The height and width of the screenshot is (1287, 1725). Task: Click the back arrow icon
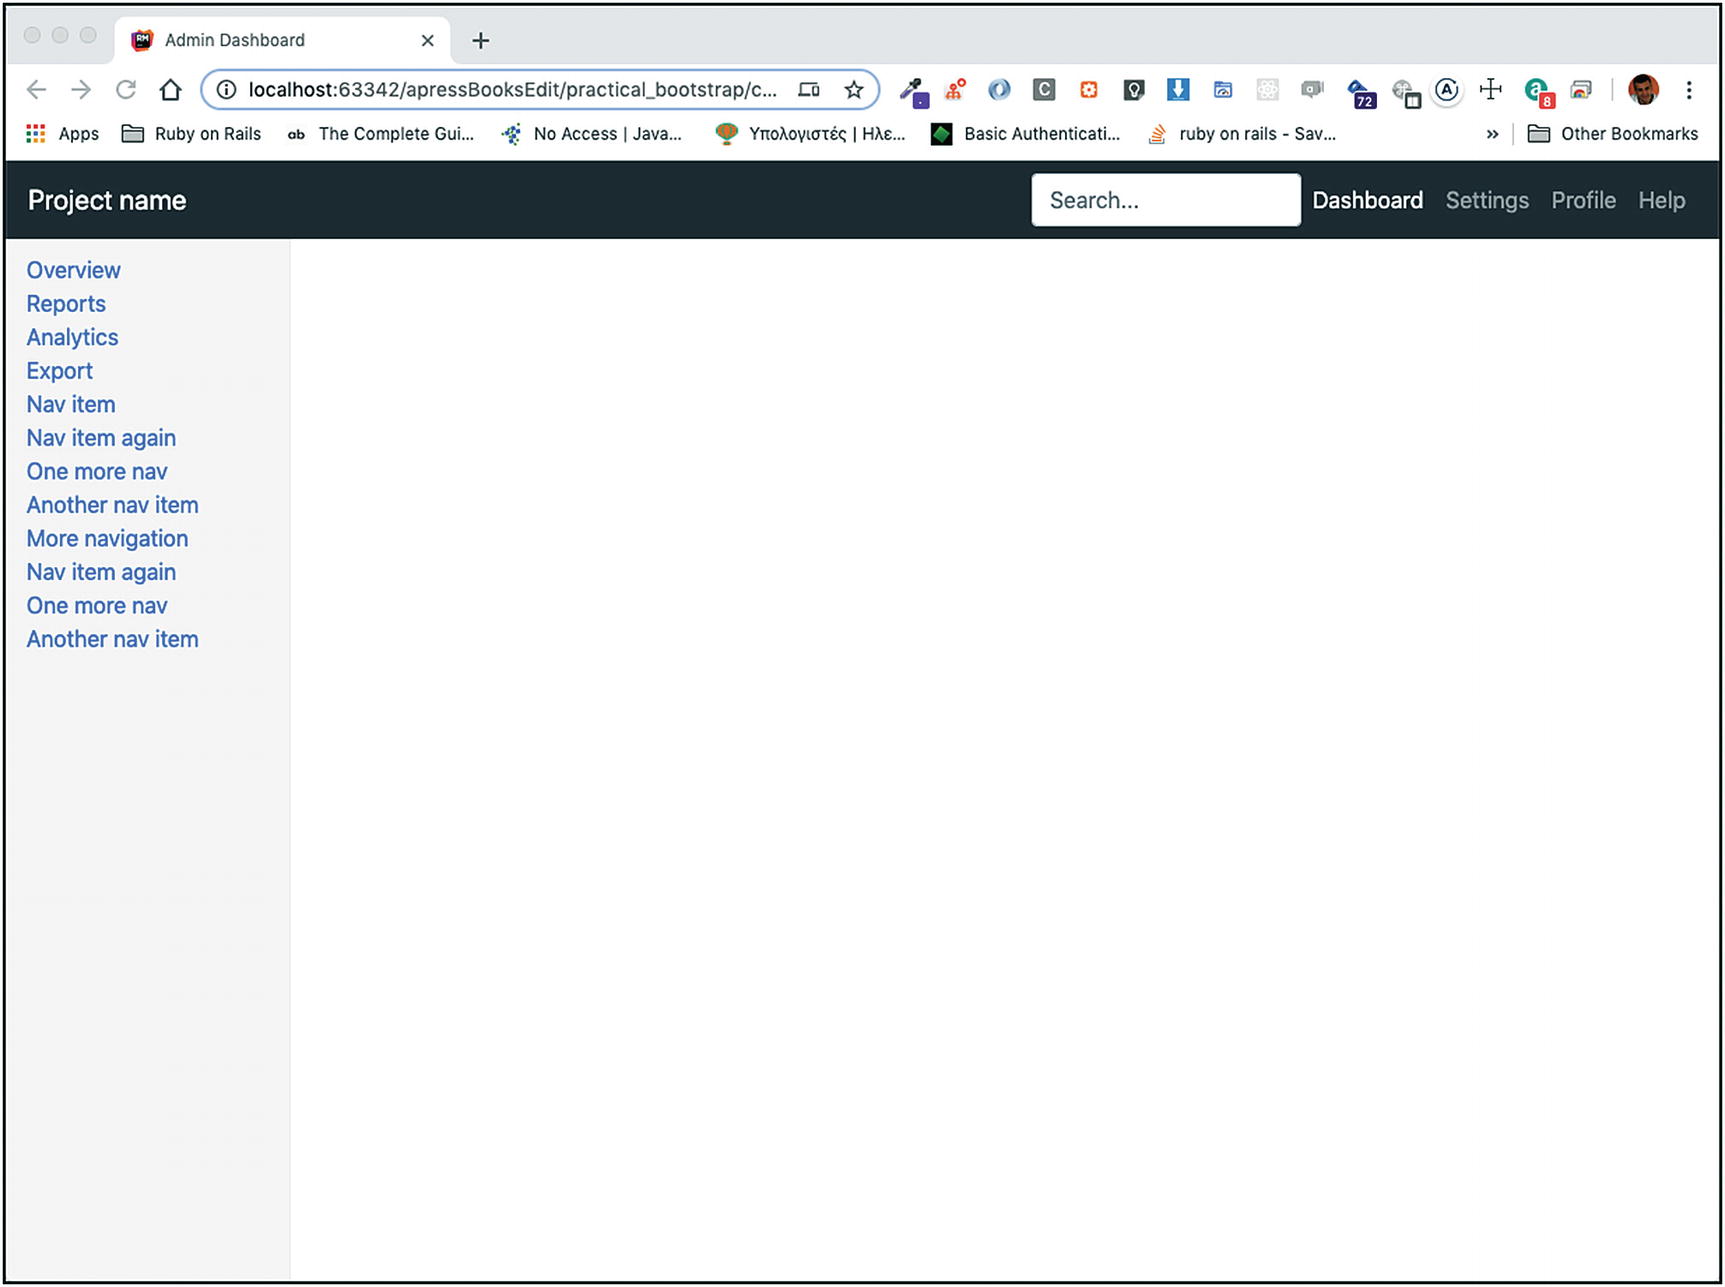37,90
